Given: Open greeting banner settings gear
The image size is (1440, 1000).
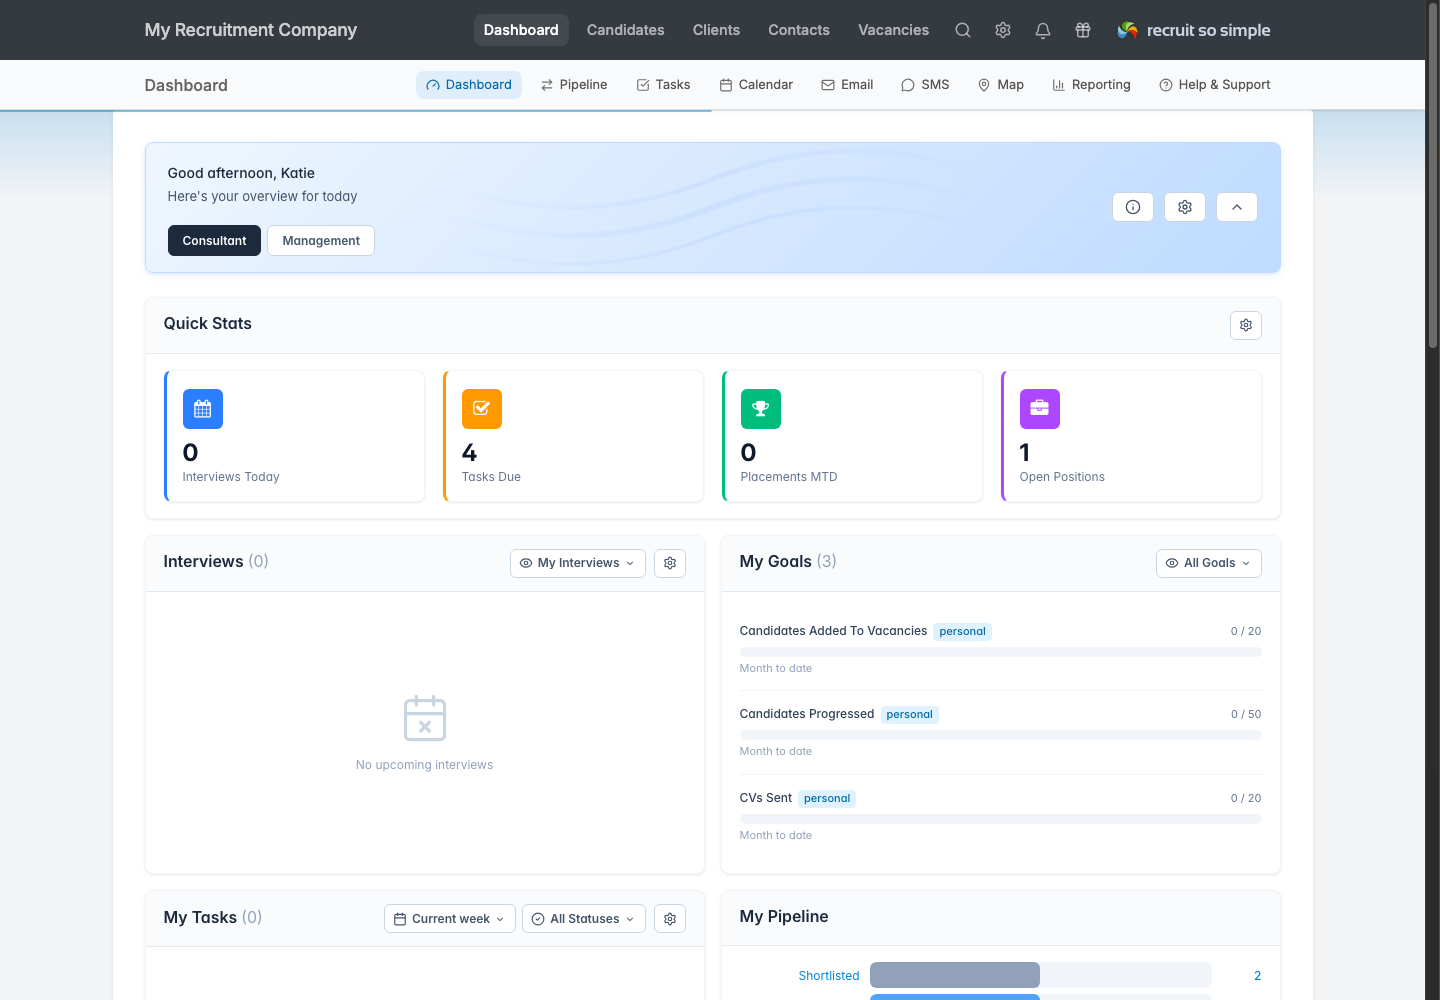Looking at the screenshot, I should click(1185, 207).
